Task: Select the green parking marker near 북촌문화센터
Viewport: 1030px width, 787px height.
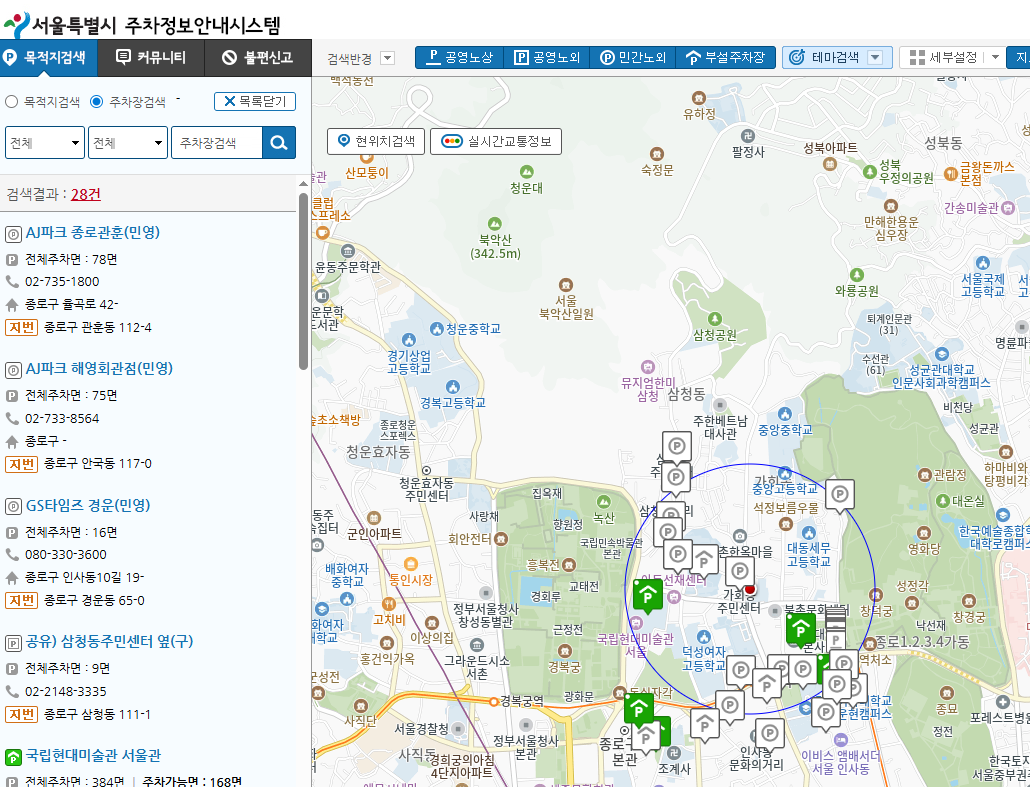Action: [x=801, y=630]
